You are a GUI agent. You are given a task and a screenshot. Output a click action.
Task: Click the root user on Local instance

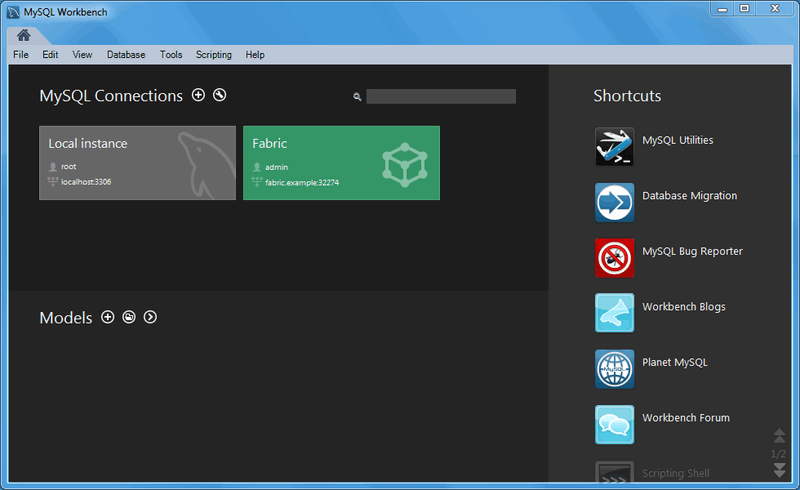click(x=68, y=166)
